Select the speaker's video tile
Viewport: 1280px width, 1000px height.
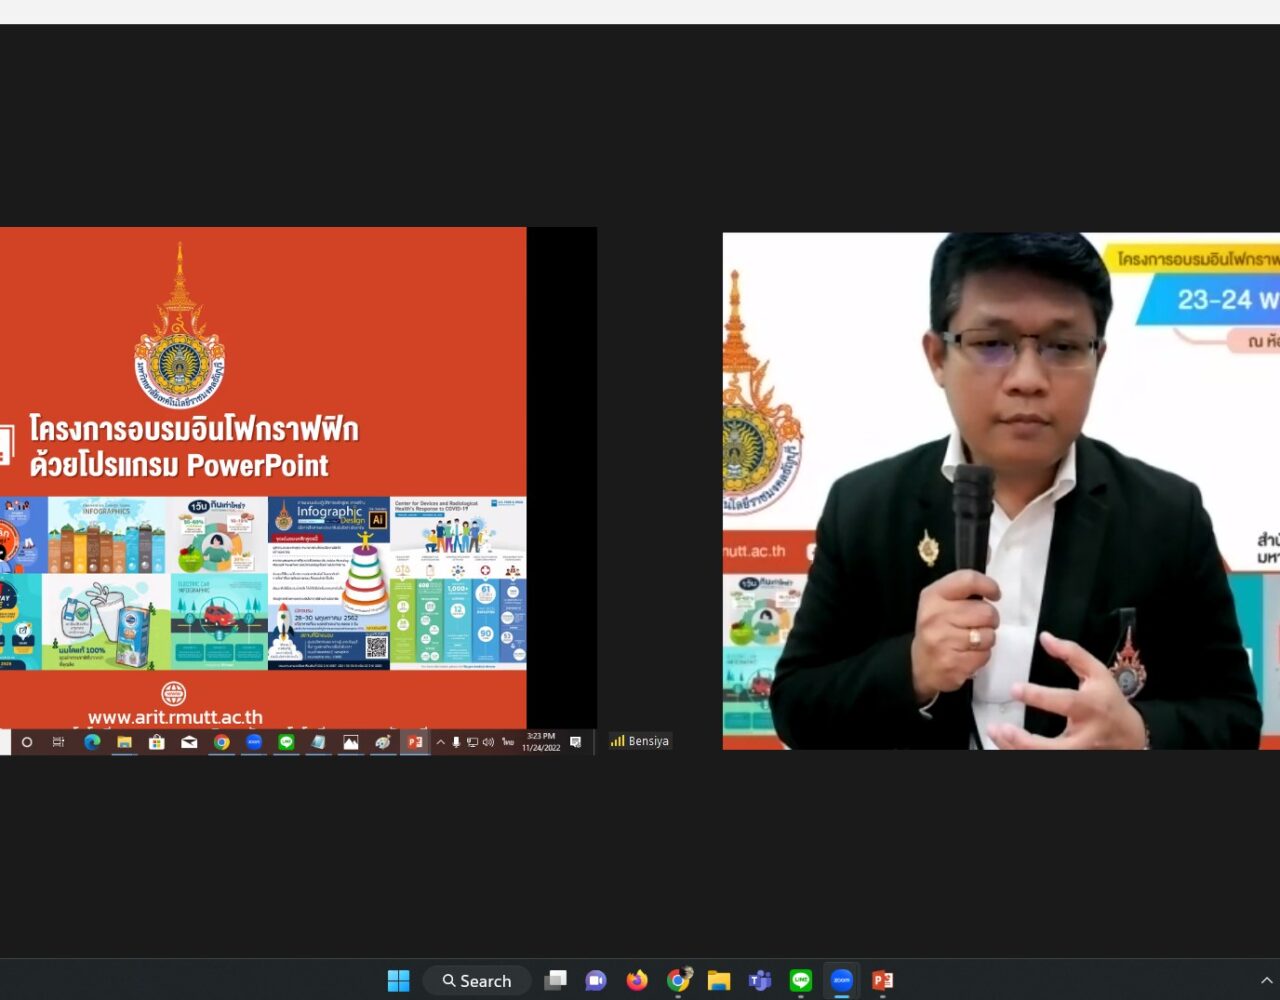click(x=1001, y=491)
